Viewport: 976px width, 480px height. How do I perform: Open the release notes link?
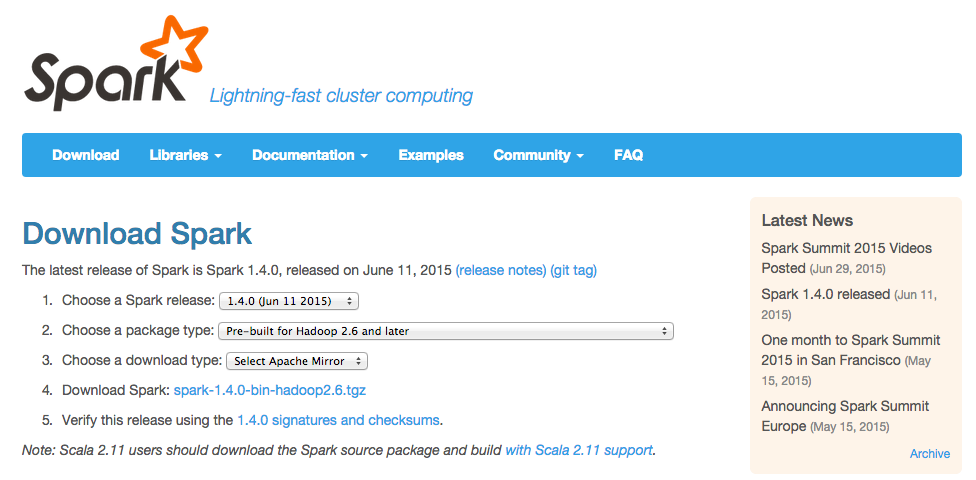point(500,271)
